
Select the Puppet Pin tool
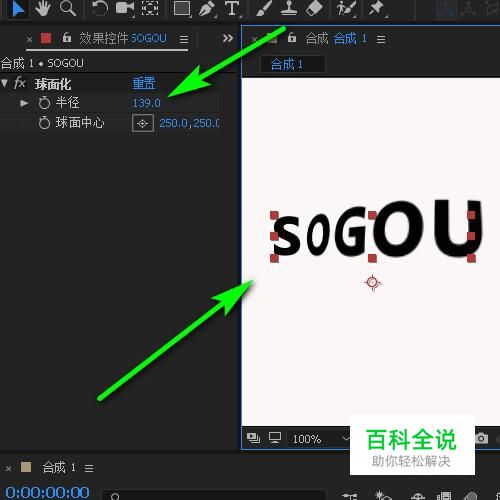[377, 8]
